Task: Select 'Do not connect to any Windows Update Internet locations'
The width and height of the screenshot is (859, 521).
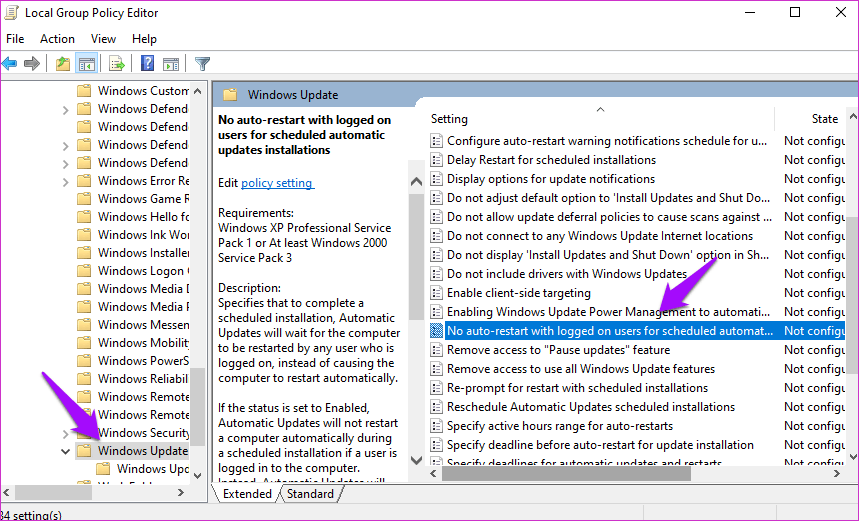Action: point(600,236)
